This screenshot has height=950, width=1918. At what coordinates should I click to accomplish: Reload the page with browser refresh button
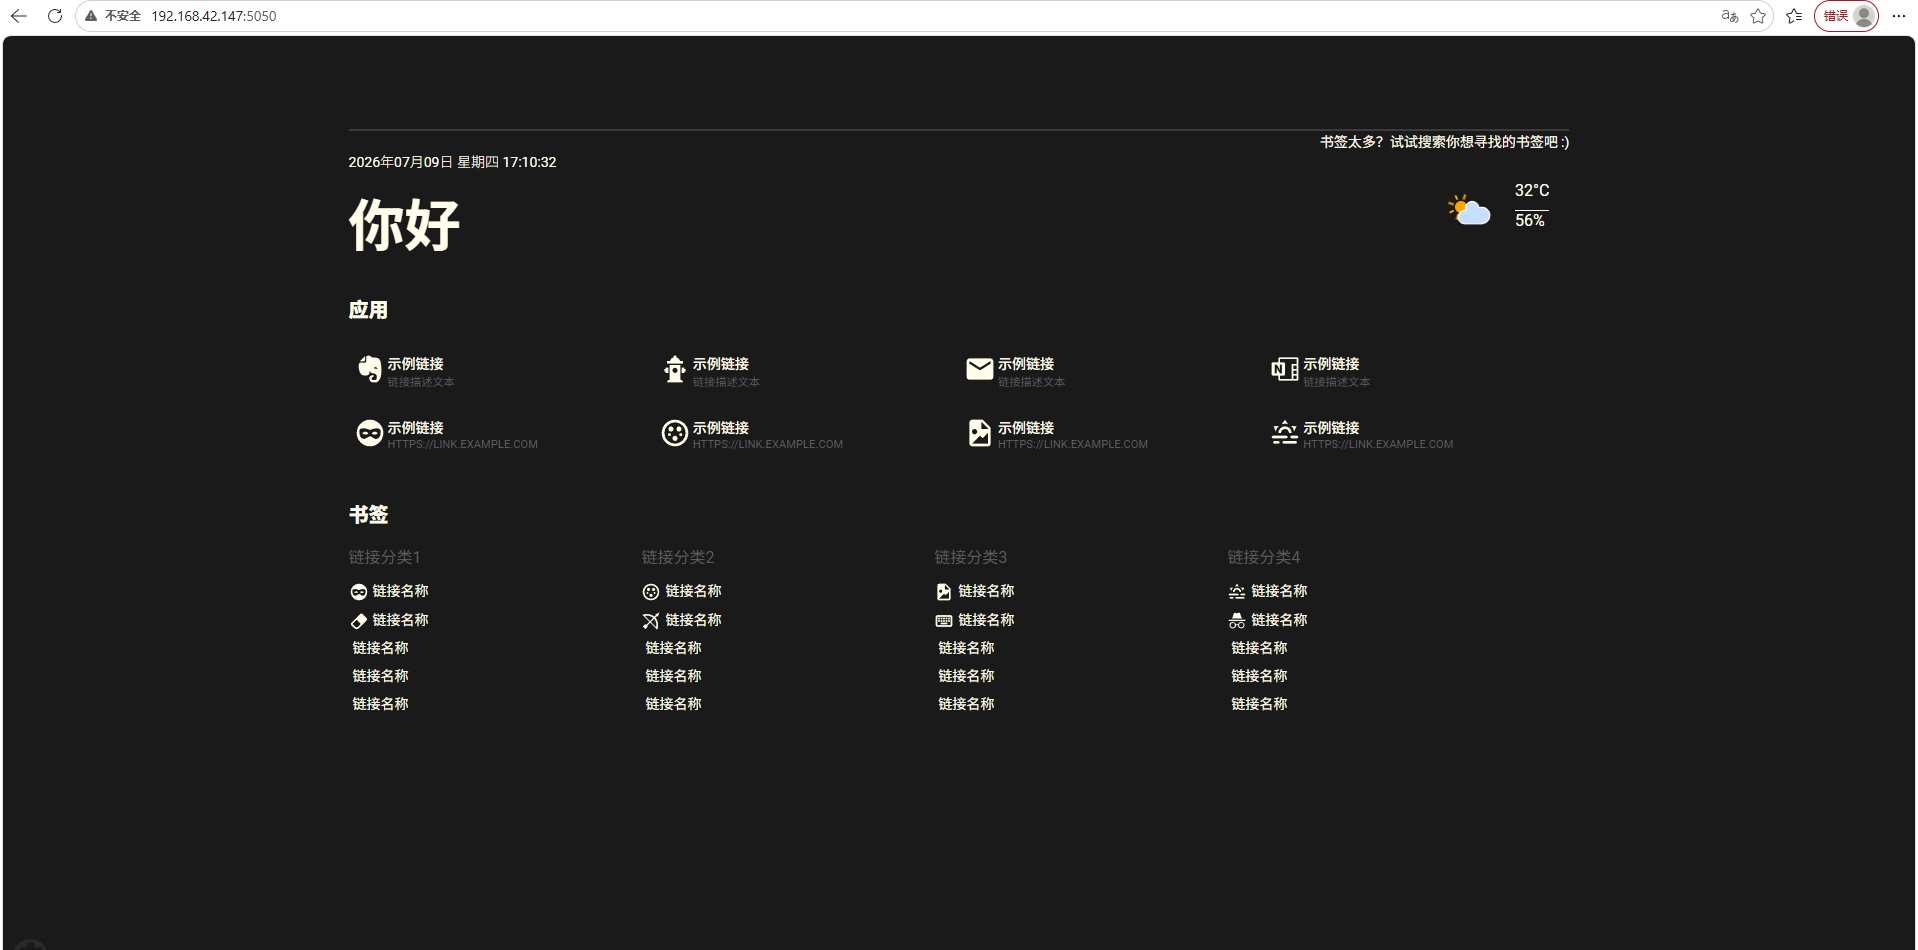click(55, 16)
